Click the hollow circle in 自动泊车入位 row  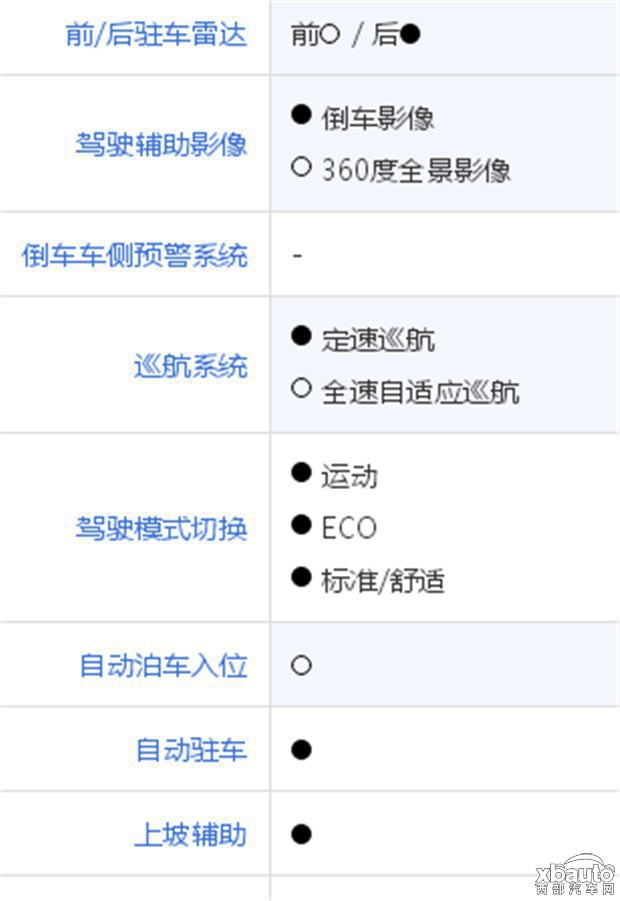point(301,665)
